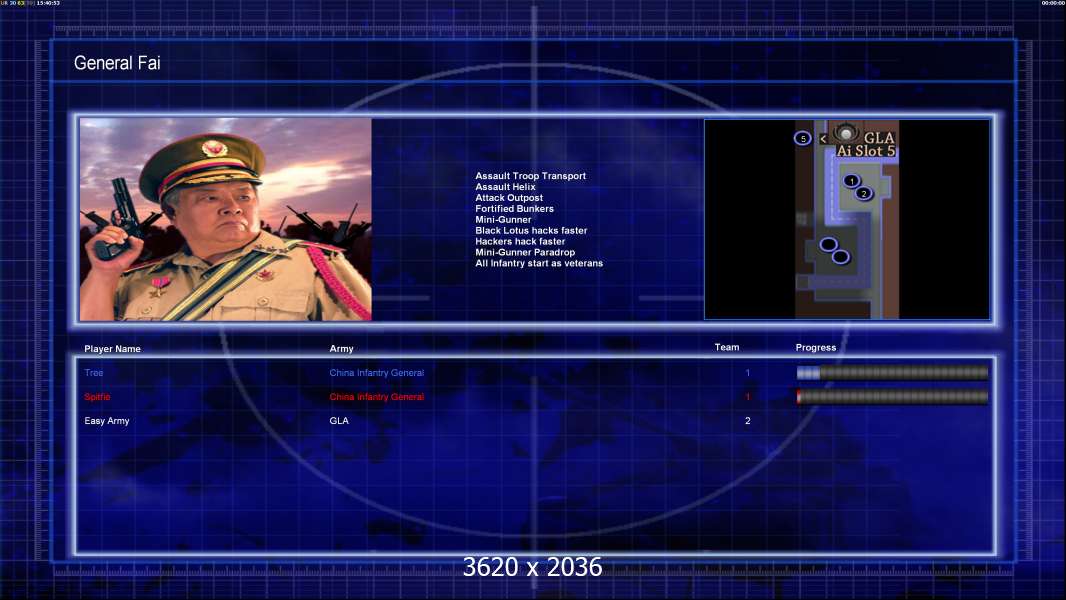Click "All Infantry start as veterans" line
Screen dimensions: 1066x600
coord(539,263)
